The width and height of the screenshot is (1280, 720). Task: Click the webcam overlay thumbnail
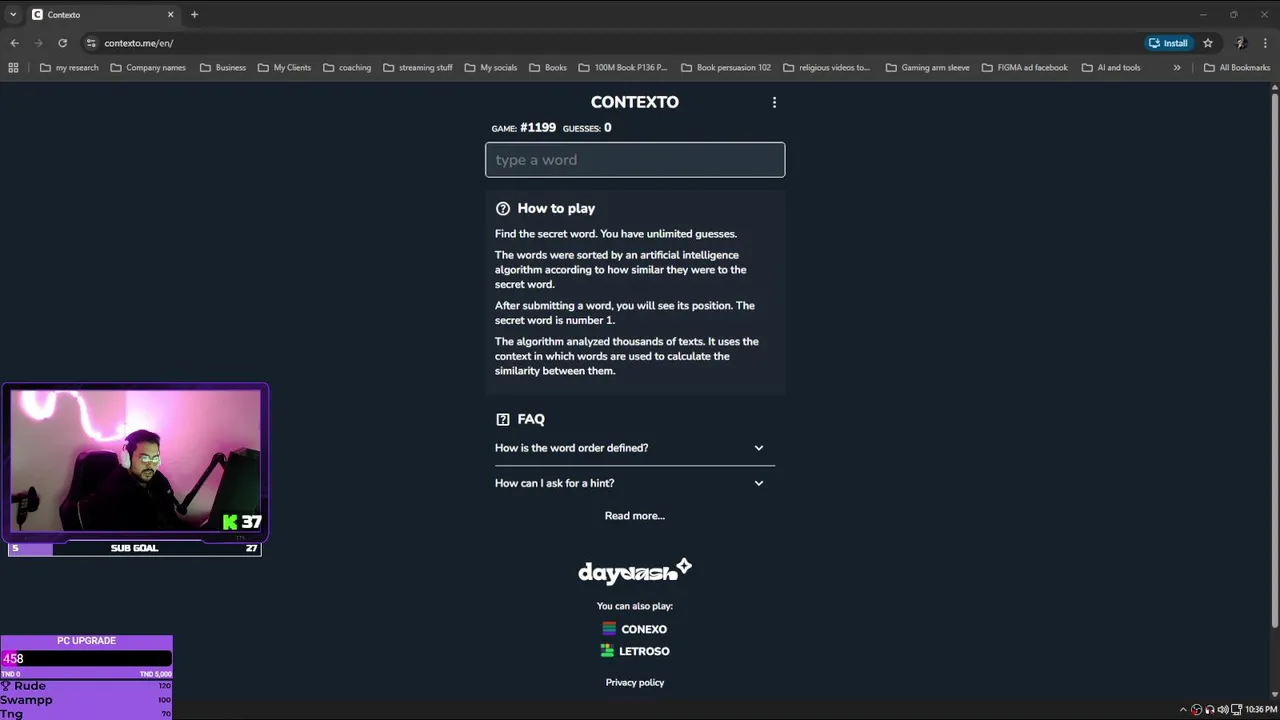(x=135, y=461)
